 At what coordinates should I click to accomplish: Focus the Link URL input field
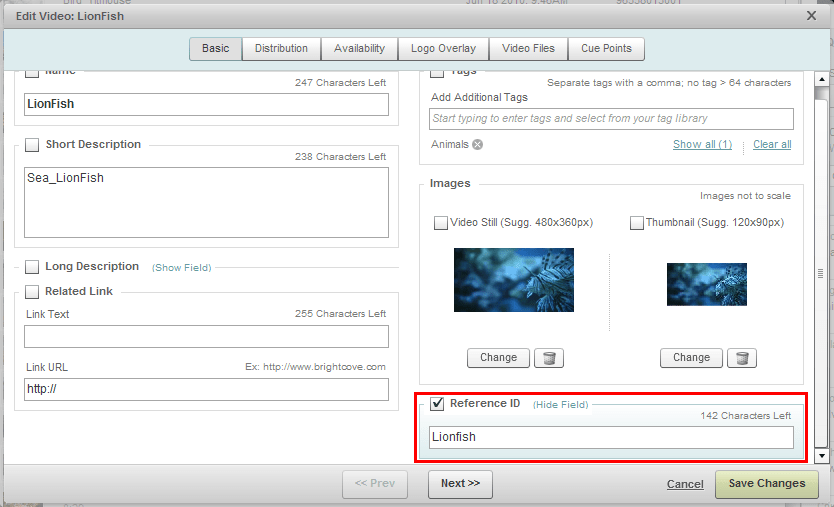206,389
